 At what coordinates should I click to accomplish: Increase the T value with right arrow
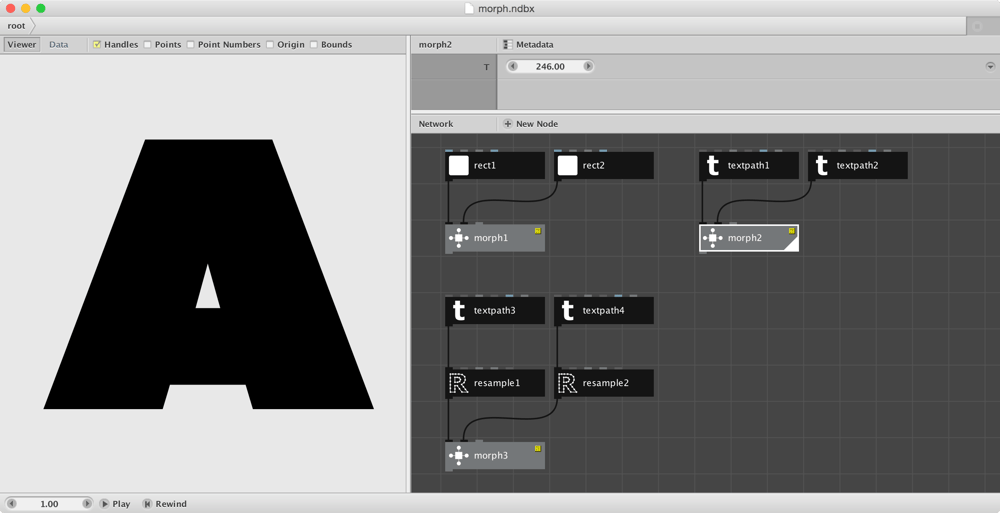click(x=588, y=66)
